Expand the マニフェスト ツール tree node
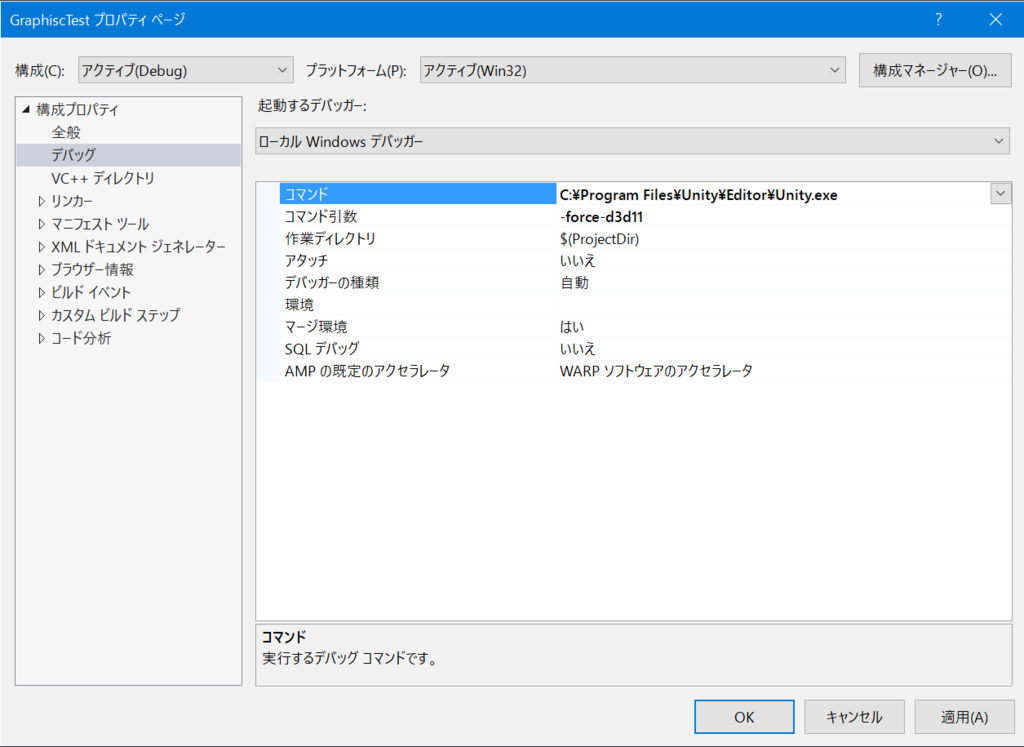The height and width of the screenshot is (747, 1024). [x=42, y=224]
